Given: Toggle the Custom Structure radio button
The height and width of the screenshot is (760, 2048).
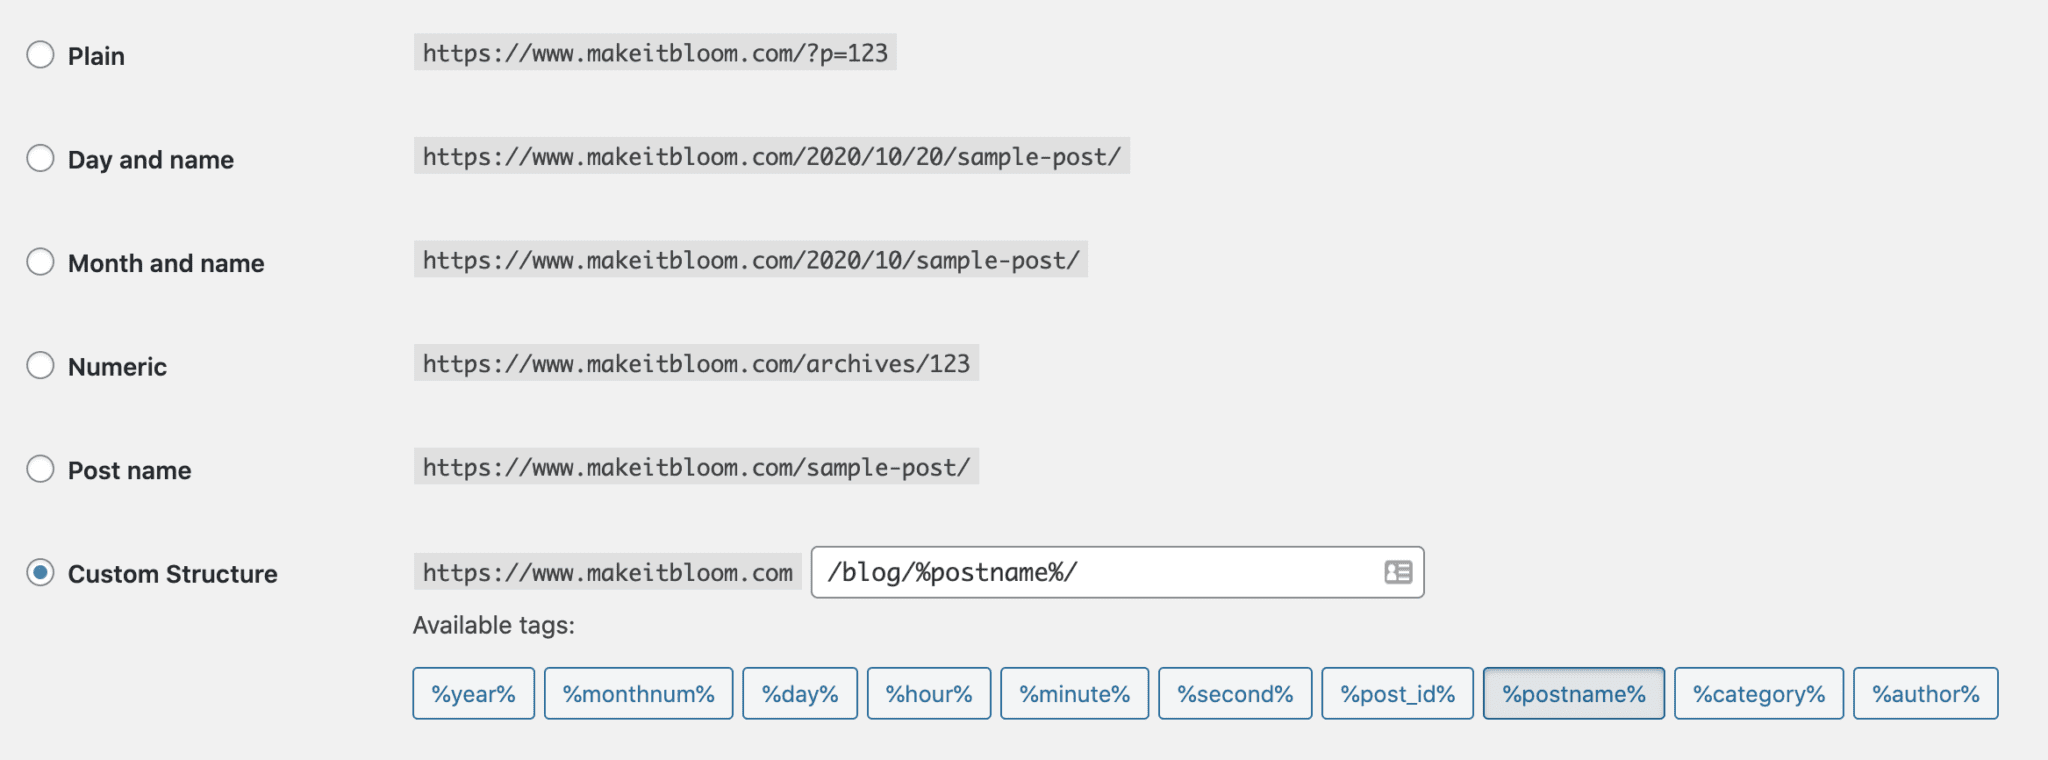Looking at the screenshot, I should (x=40, y=573).
